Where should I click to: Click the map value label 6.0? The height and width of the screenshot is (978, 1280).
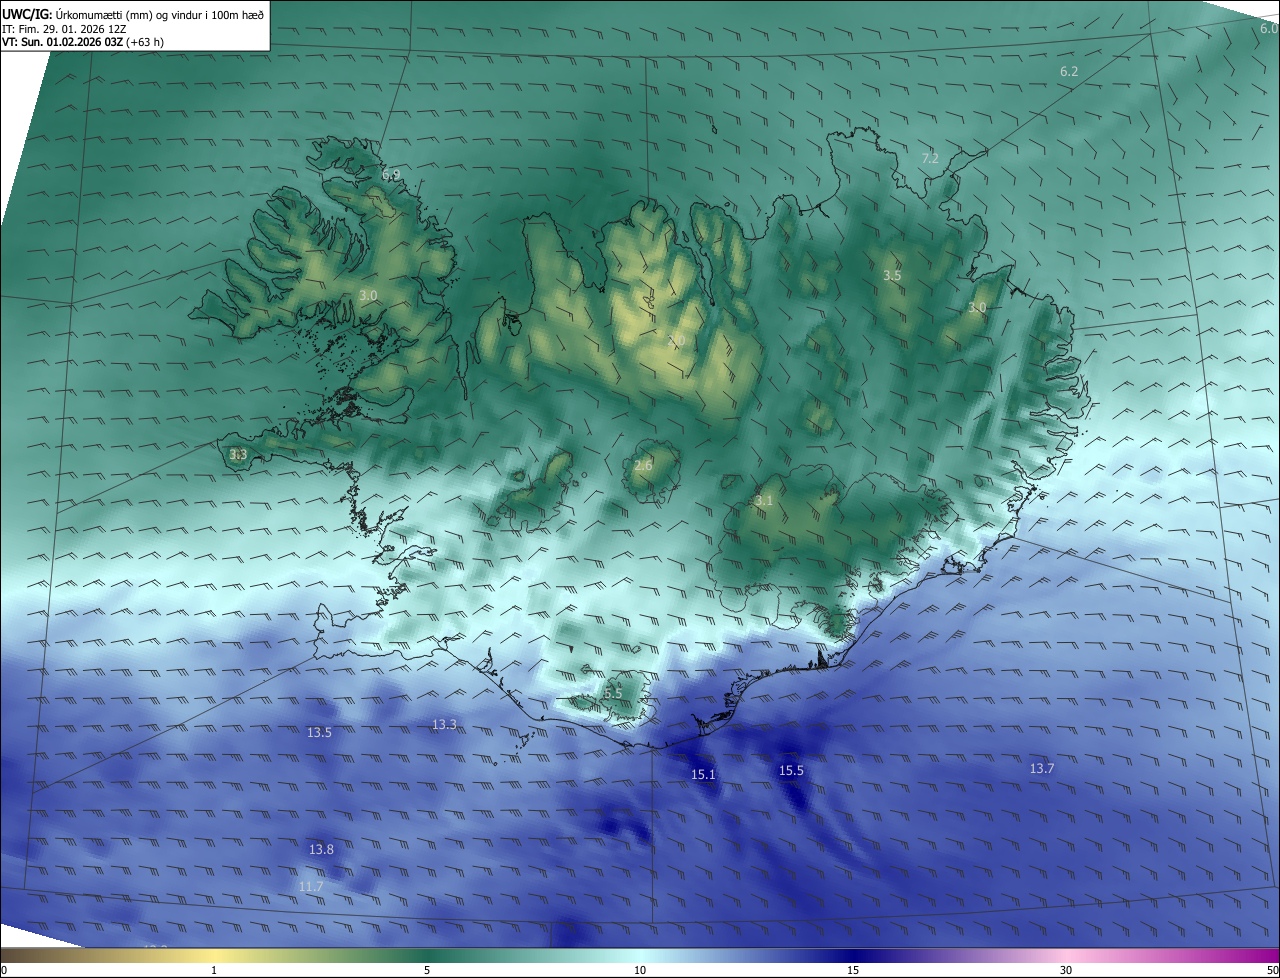click(x=1269, y=29)
